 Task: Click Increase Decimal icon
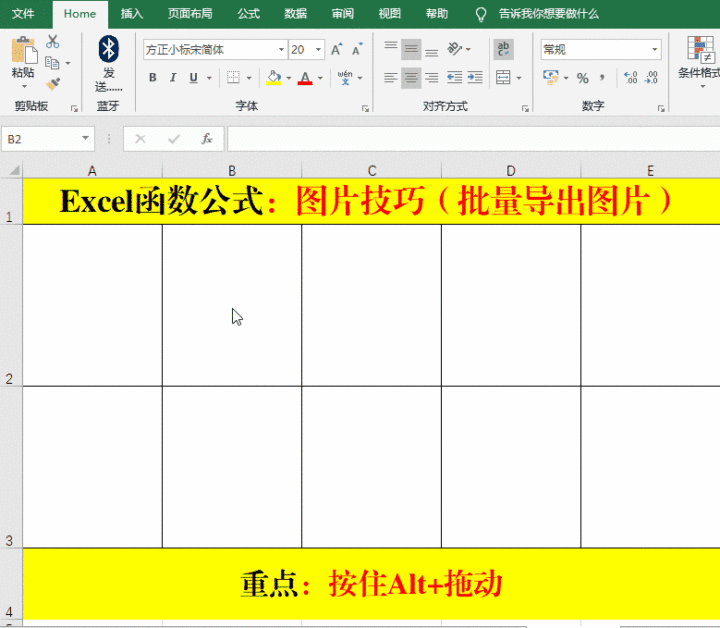[630, 78]
